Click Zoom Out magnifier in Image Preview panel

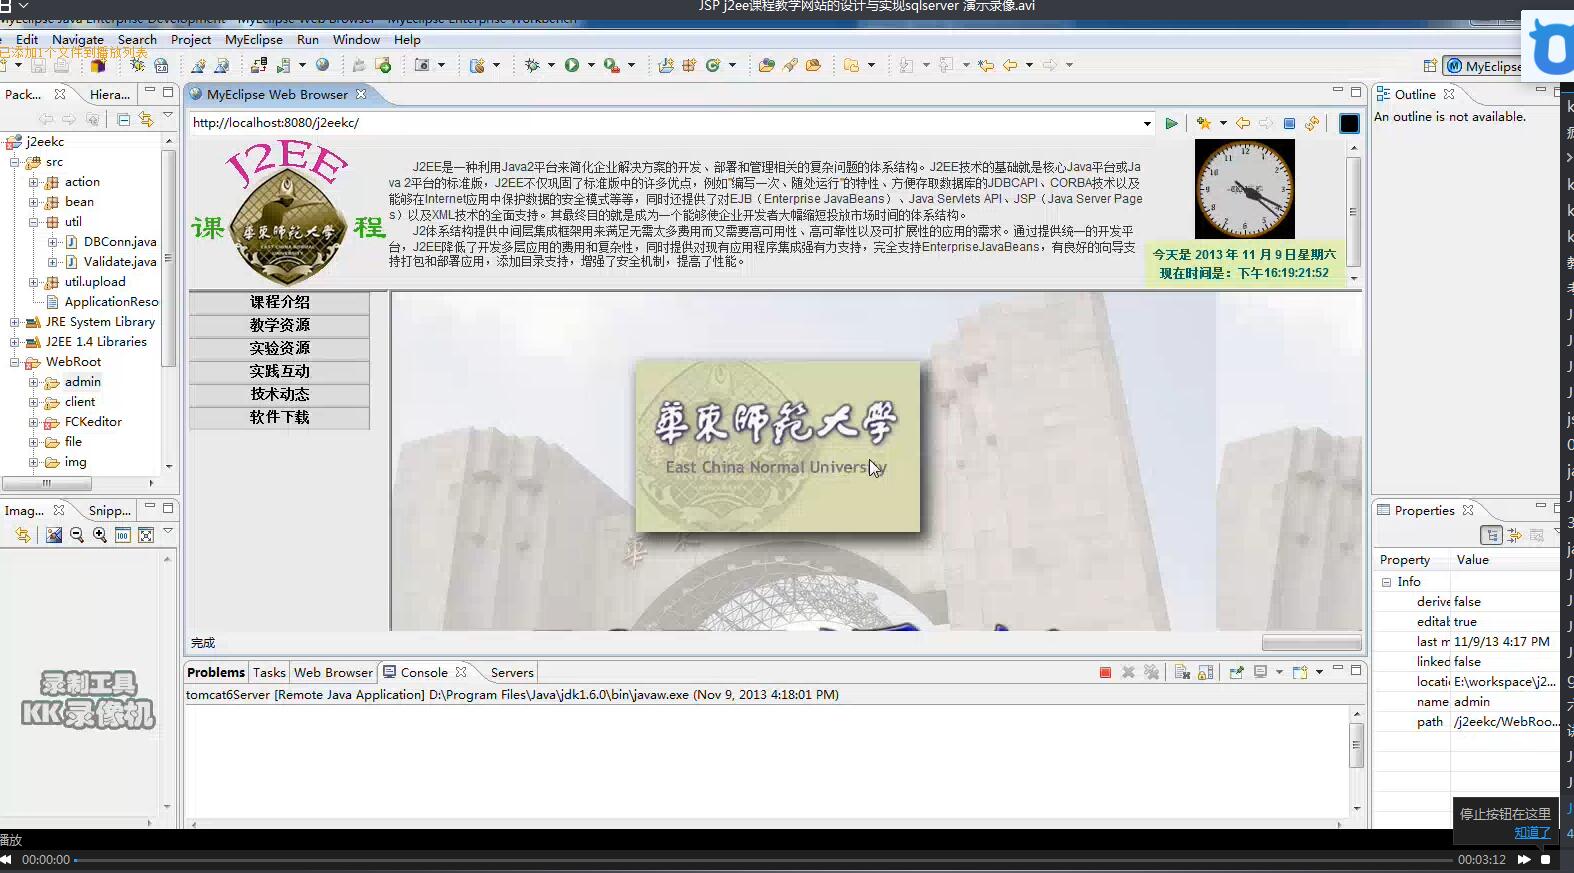(x=77, y=535)
